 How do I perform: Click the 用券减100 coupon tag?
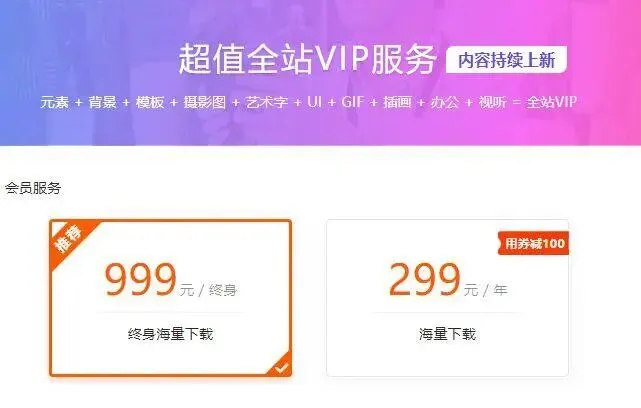click(533, 244)
